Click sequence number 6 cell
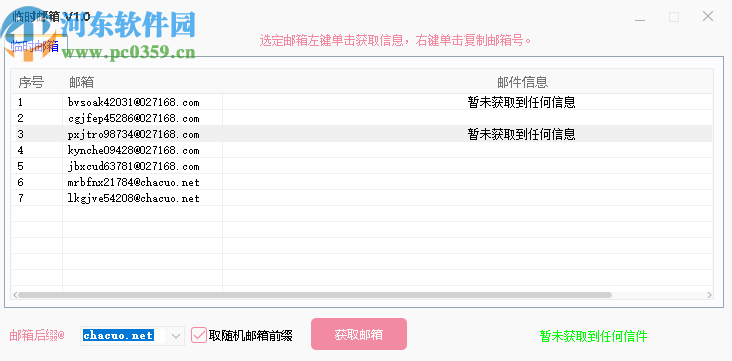The width and height of the screenshot is (732, 361). (37, 182)
